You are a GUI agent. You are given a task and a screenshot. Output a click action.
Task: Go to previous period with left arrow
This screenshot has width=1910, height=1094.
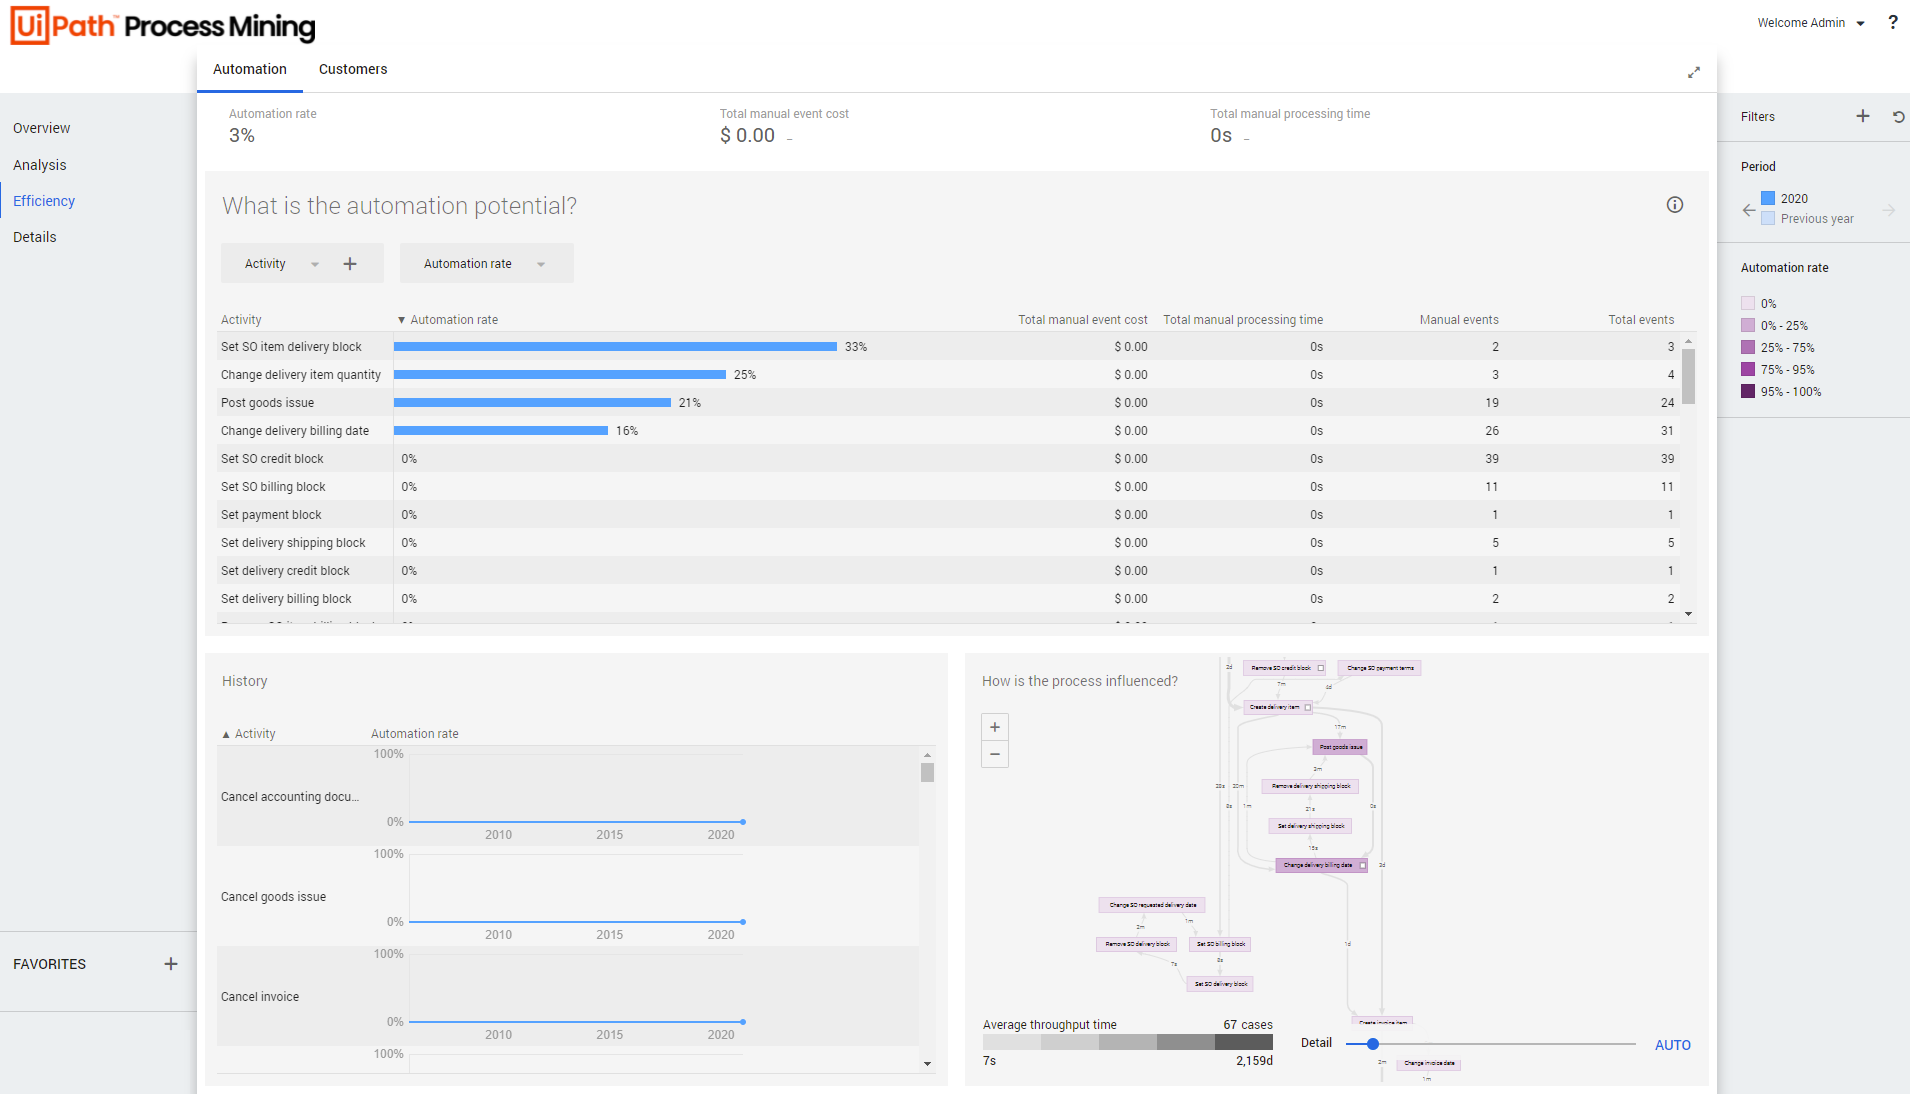click(x=1748, y=210)
